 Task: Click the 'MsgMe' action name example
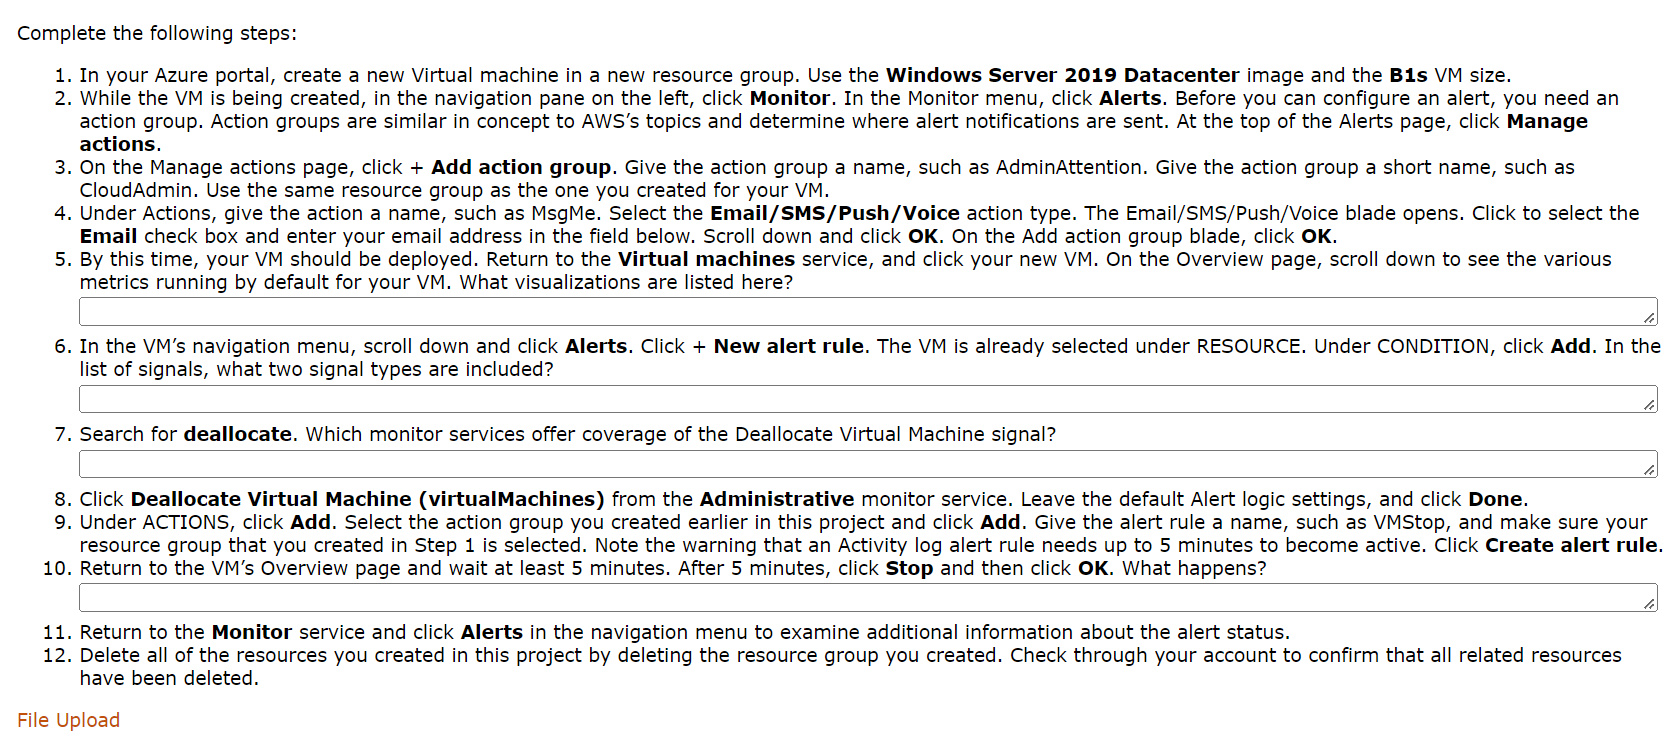coord(564,213)
